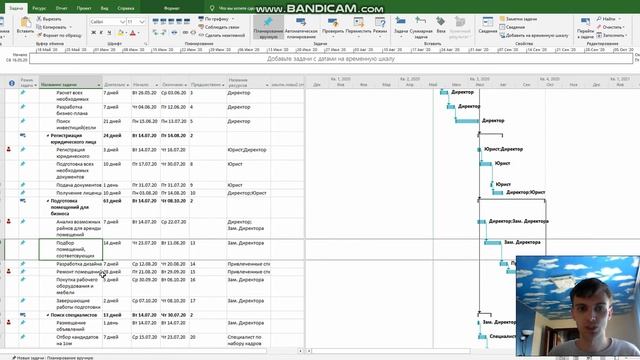Image resolution: width=640 pixels, height=360 pixels.
Task: Click Добавить на временную шкалу
Action: pyautogui.click(x=534, y=36)
